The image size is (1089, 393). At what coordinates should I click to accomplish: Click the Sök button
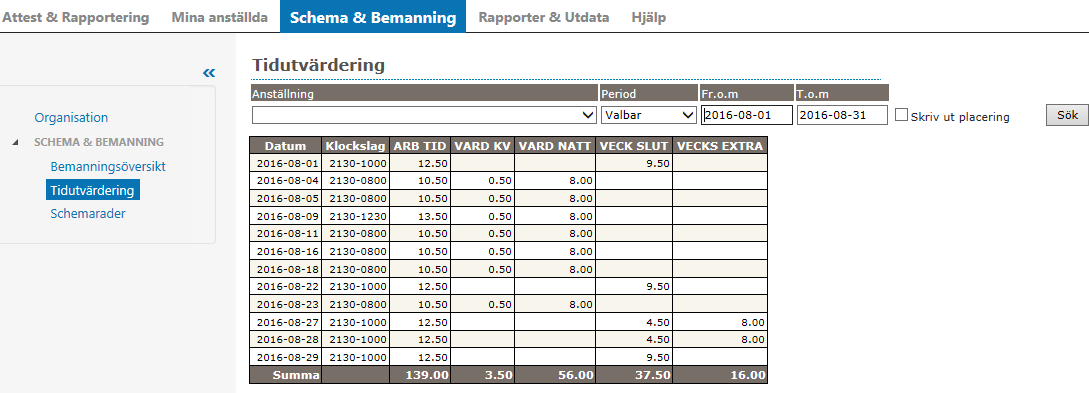coord(1067,115)
